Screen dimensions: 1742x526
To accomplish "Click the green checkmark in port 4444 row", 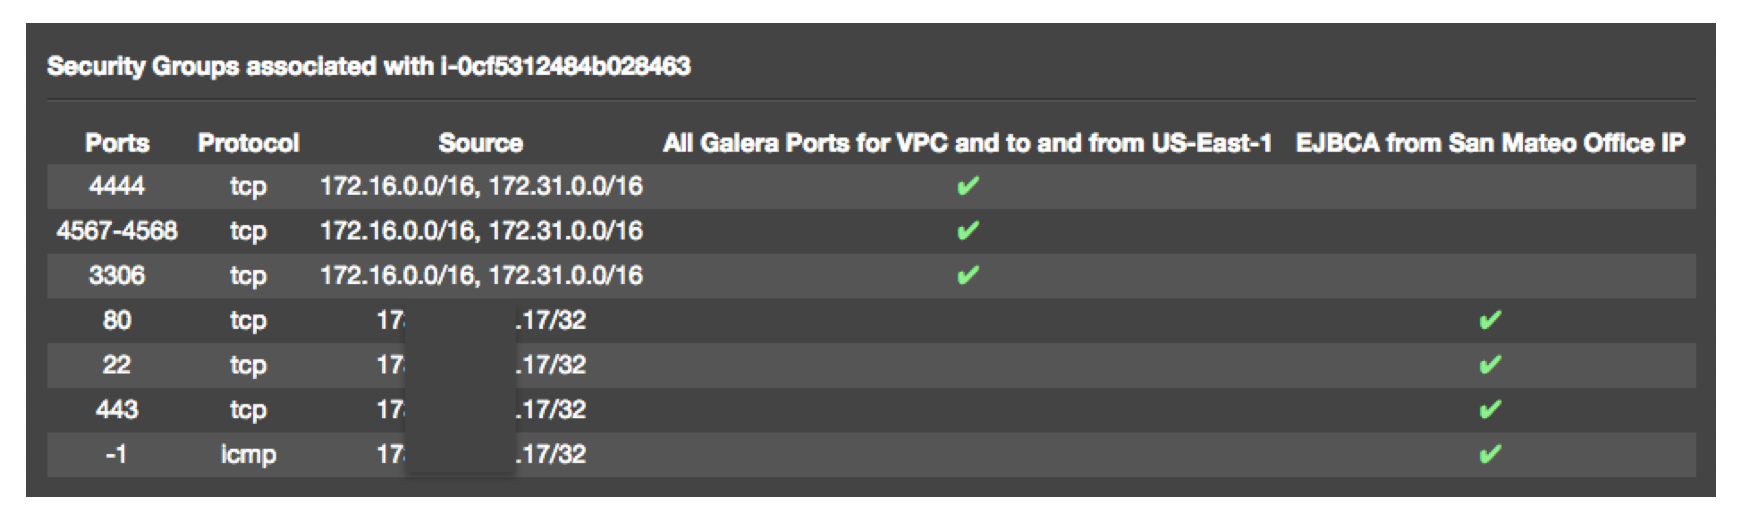I will pos(967,186).
